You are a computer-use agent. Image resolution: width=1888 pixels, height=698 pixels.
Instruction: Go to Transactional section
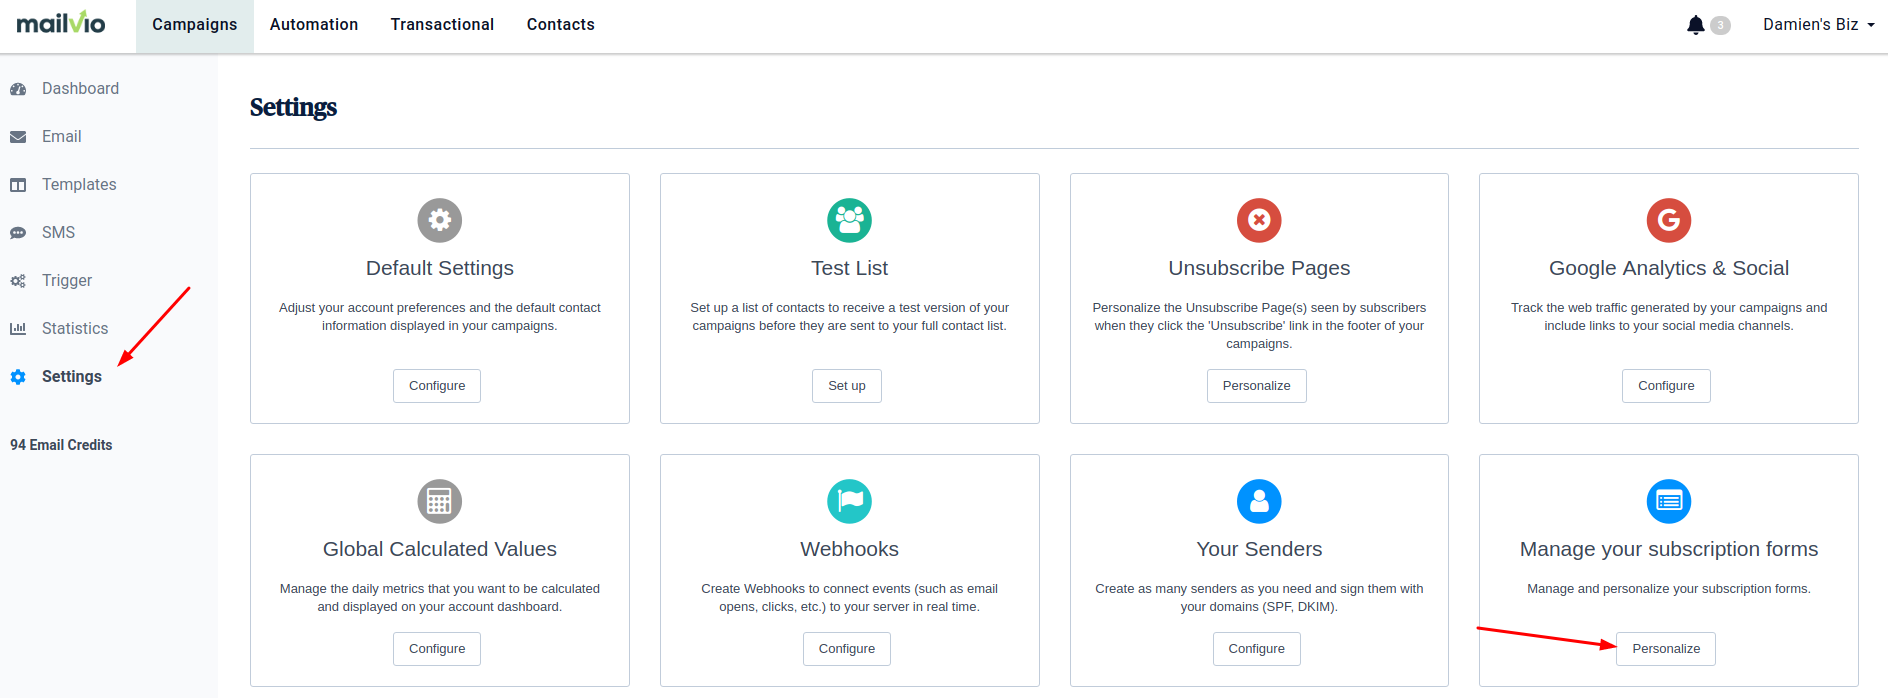[442, 25]
